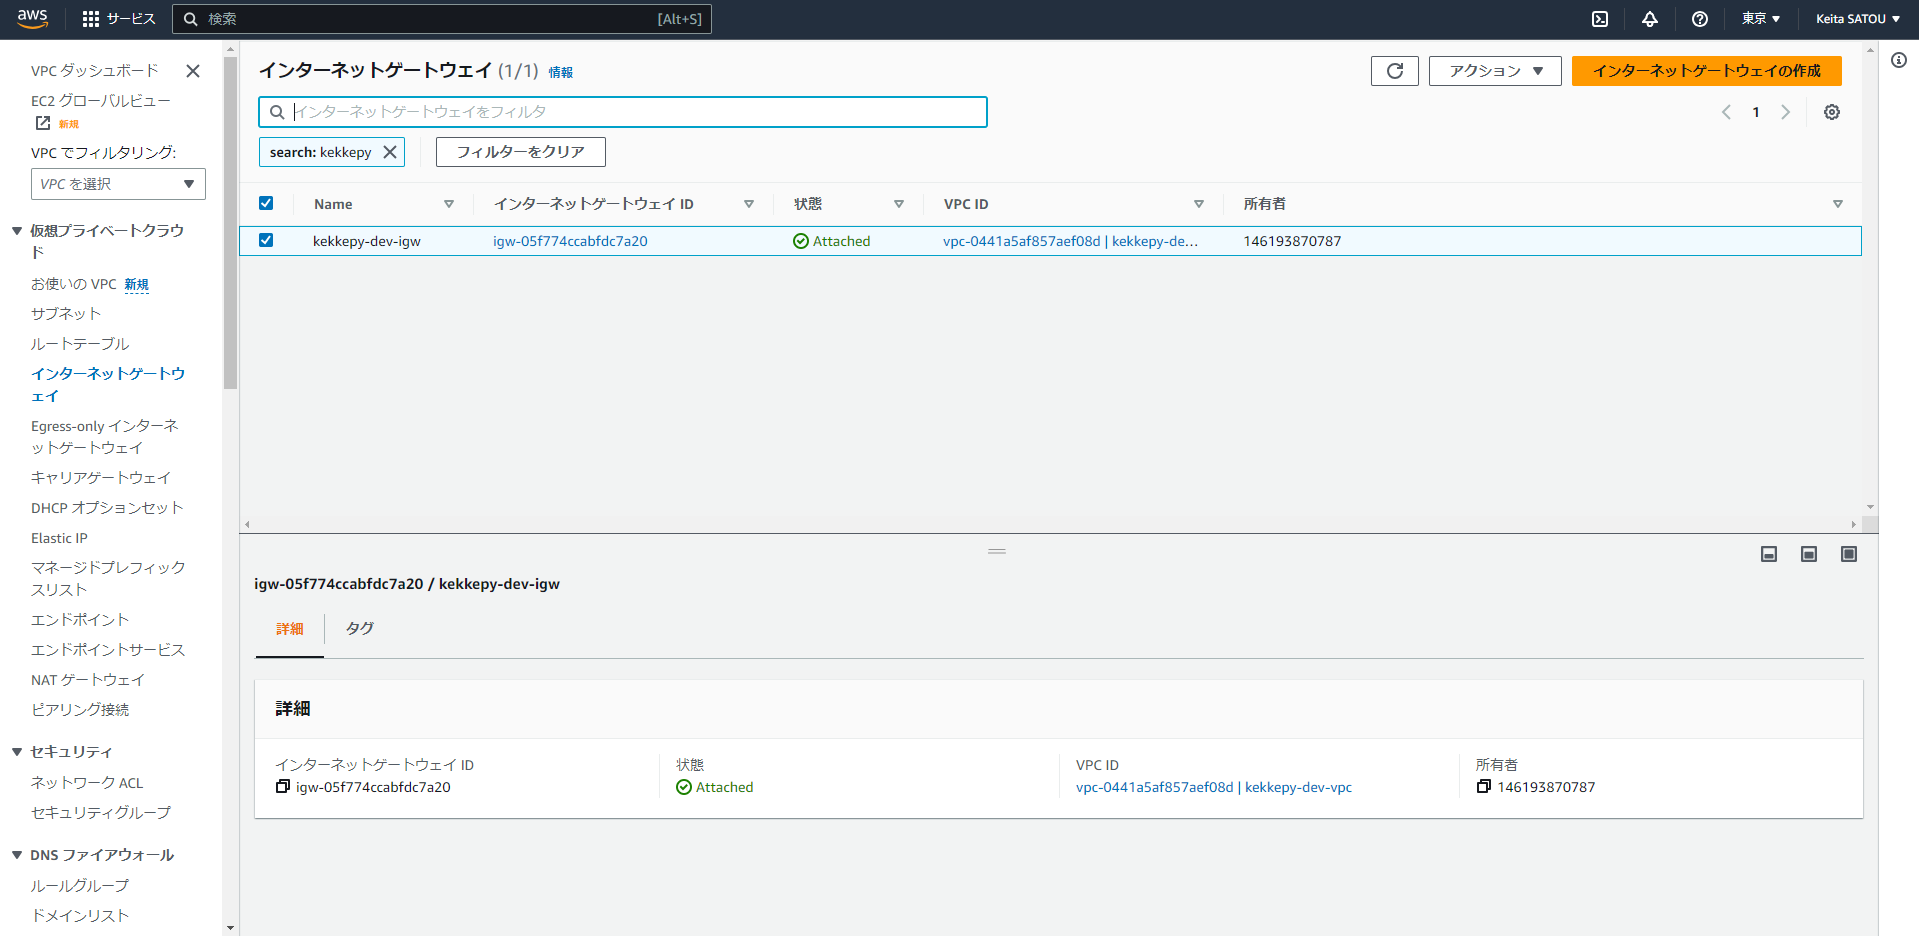Open the VPC ID link in table row
This screenshot has width=1919, height=936.
(x=1070, y=241)
